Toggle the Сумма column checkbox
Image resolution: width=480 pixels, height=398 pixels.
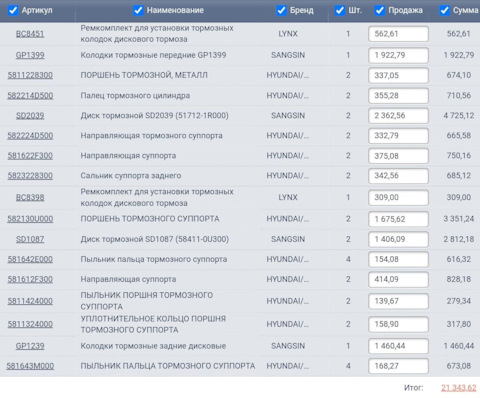(x=444, y=10)
